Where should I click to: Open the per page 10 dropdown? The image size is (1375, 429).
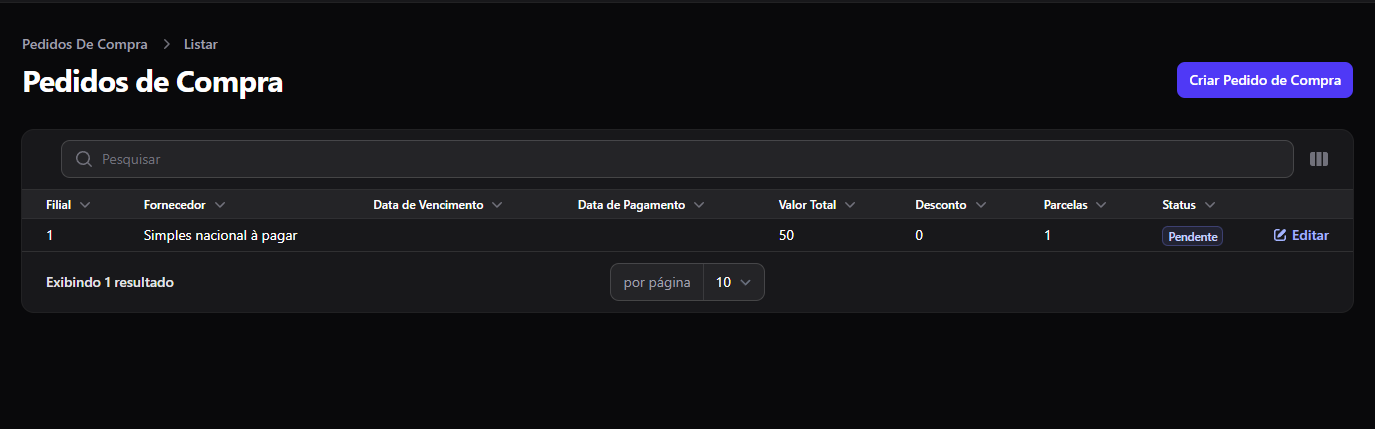click(734, 282)
